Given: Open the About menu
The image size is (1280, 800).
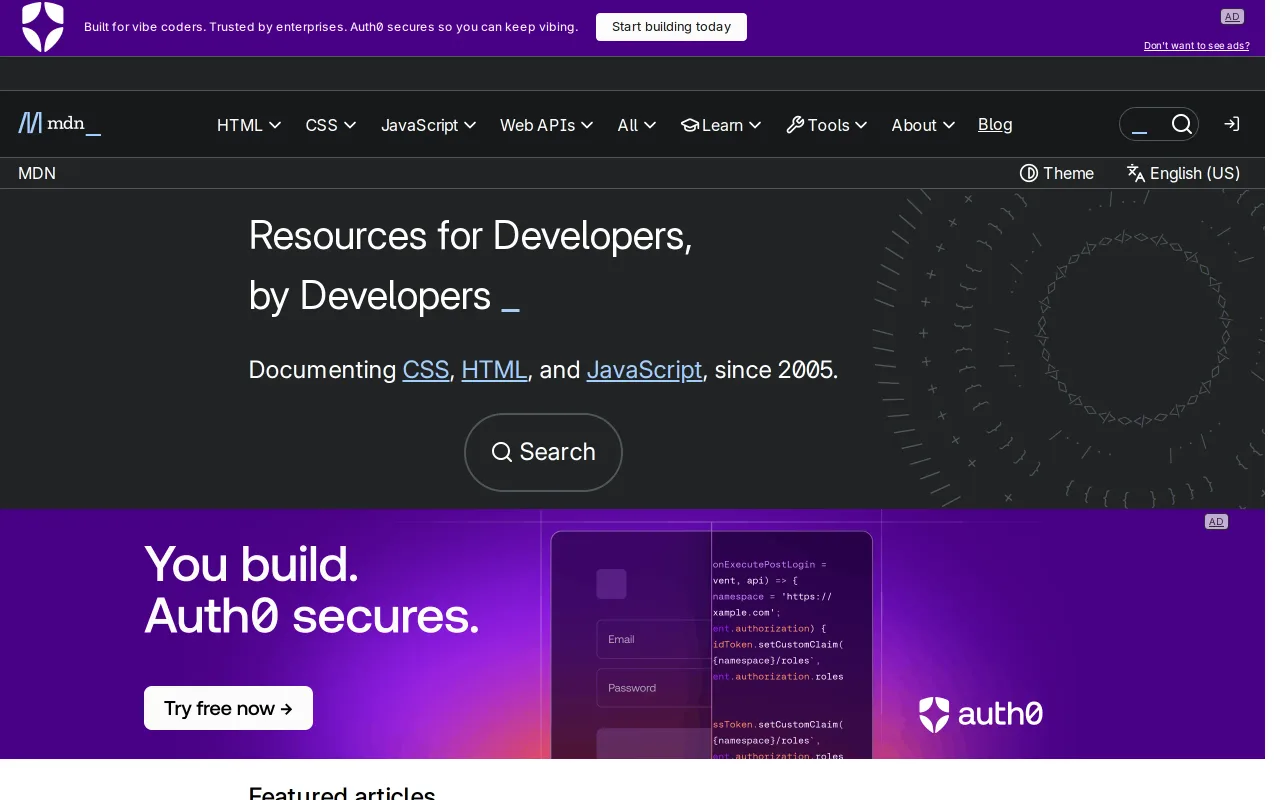Looking at the screenshot, I should tap(923, 125).
